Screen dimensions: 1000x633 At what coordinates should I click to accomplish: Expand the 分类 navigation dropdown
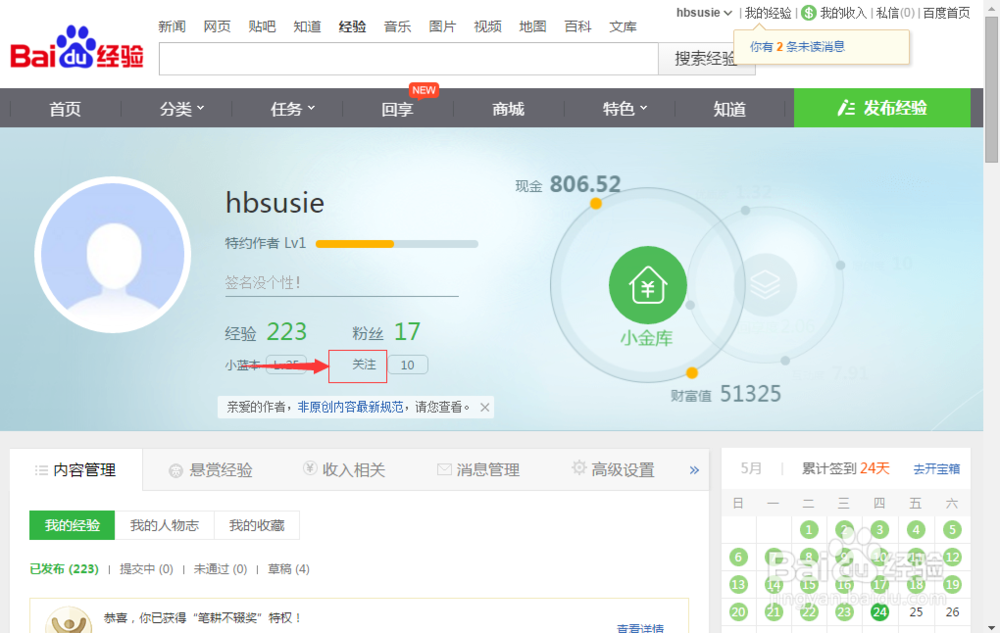[181, 108]
